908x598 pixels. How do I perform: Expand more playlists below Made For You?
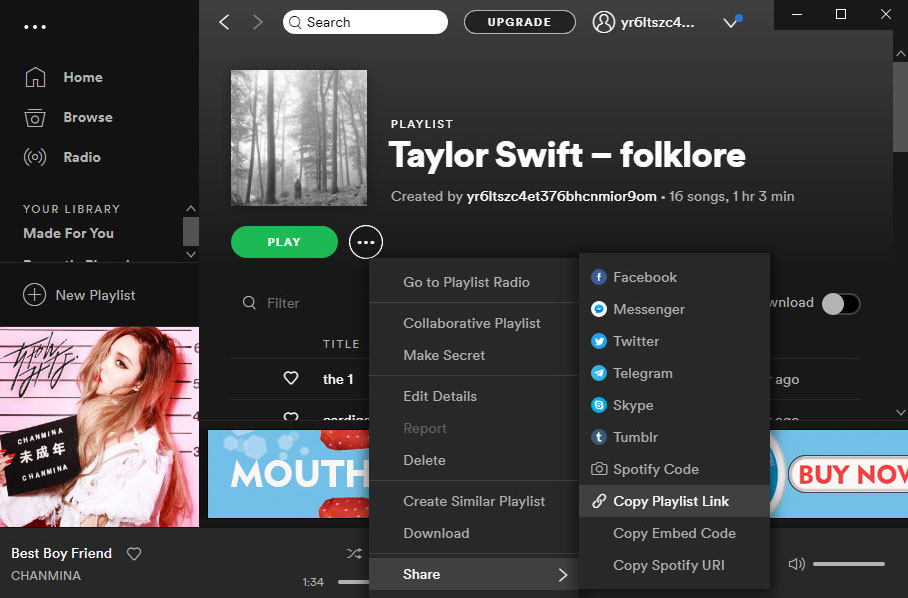coord(190,254)
